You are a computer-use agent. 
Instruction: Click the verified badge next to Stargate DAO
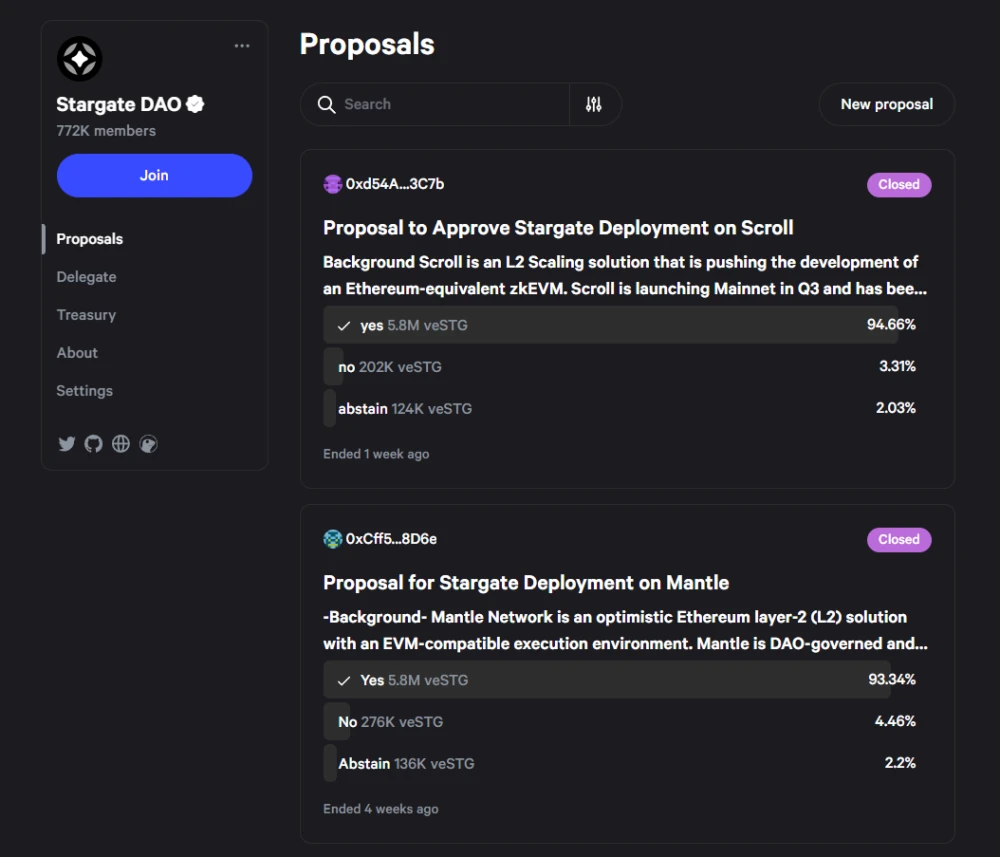[195, 104]
